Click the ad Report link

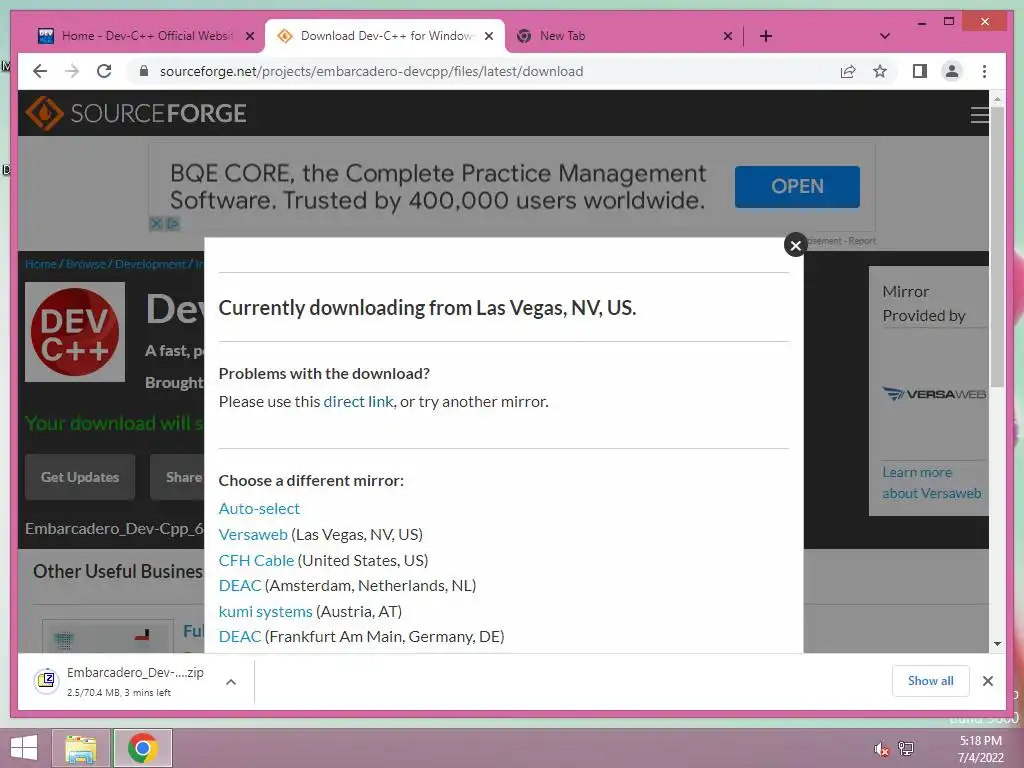pyautogui.click(x=861, y=241)
